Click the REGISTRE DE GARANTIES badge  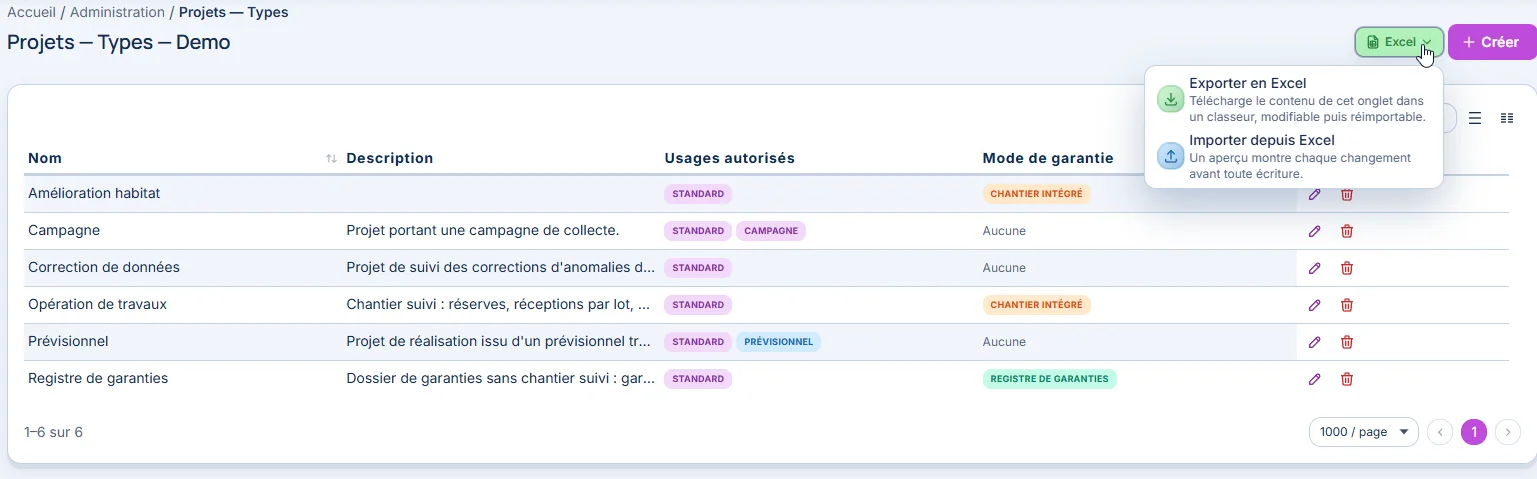pos(1050,379)
